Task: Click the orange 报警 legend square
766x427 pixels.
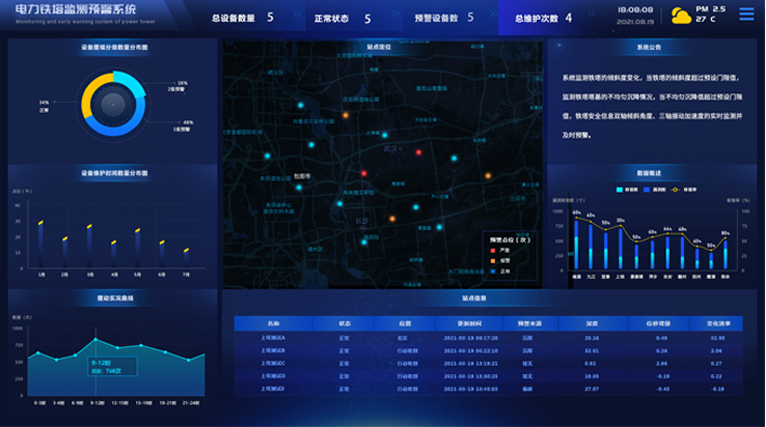Action: click(492, 260)
